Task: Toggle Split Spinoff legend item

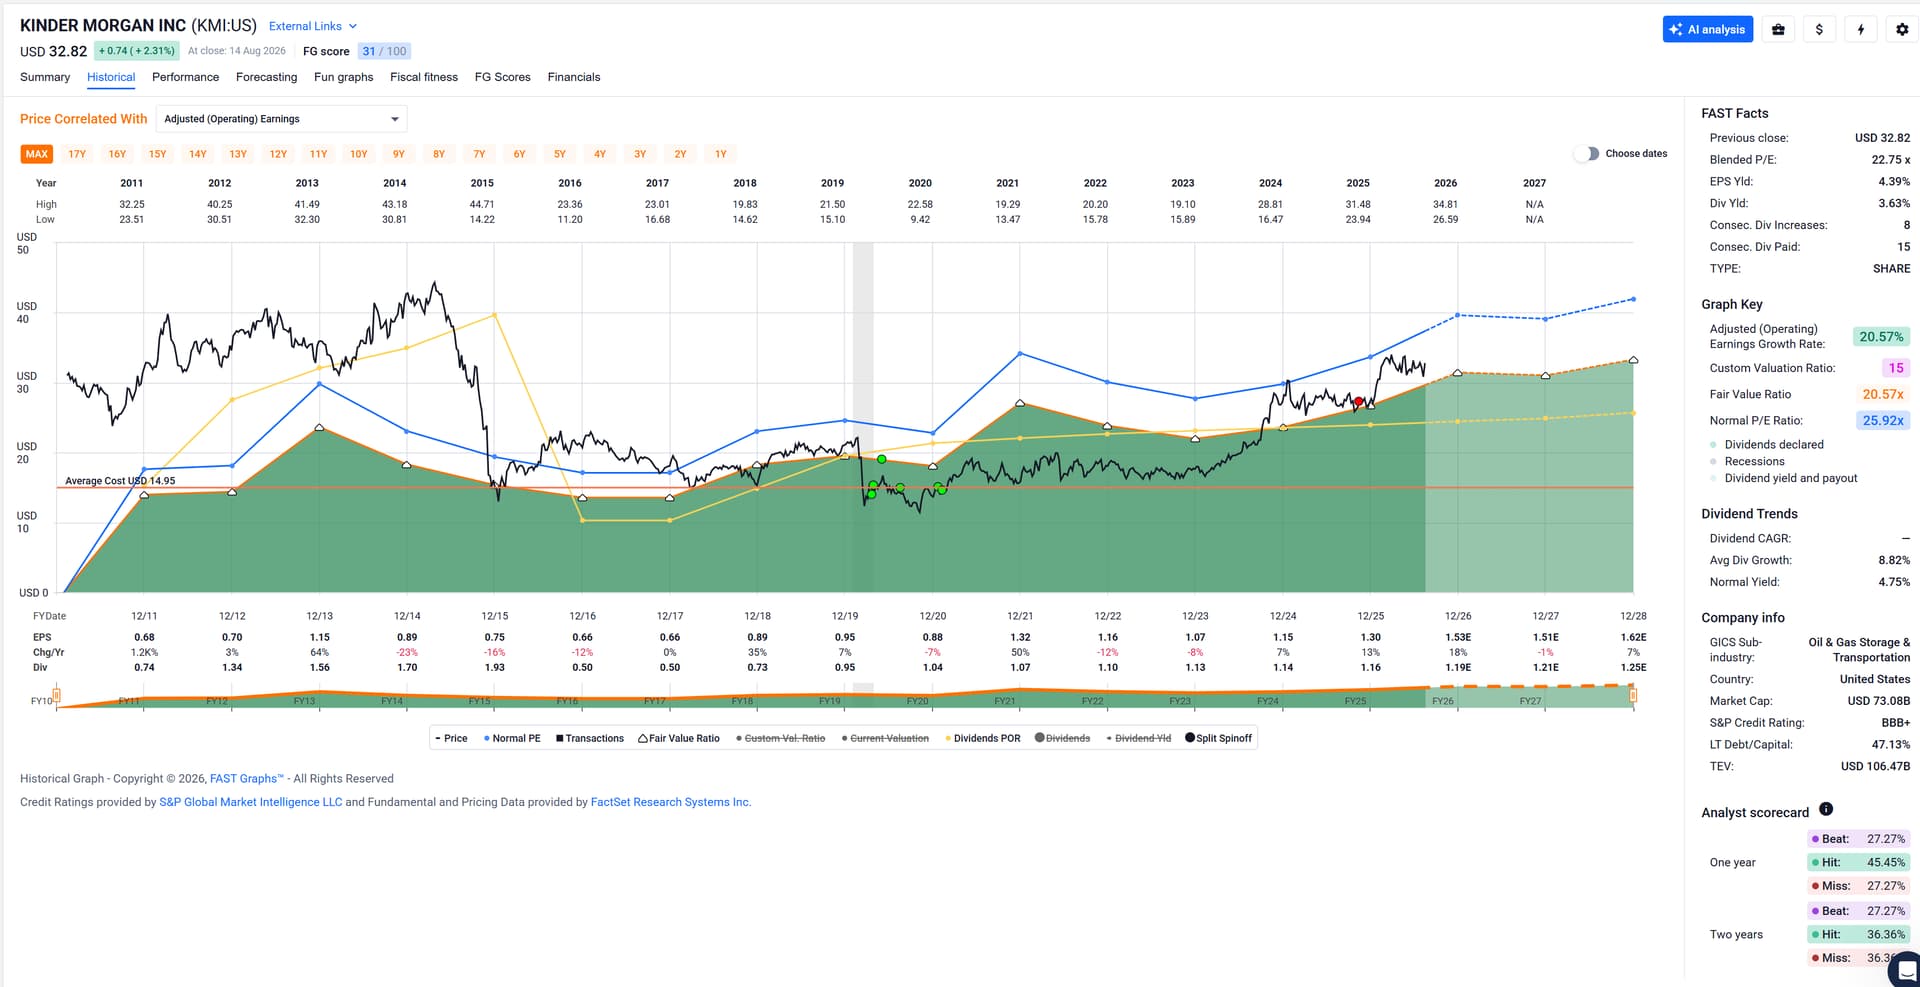Action: [1219, 738]
